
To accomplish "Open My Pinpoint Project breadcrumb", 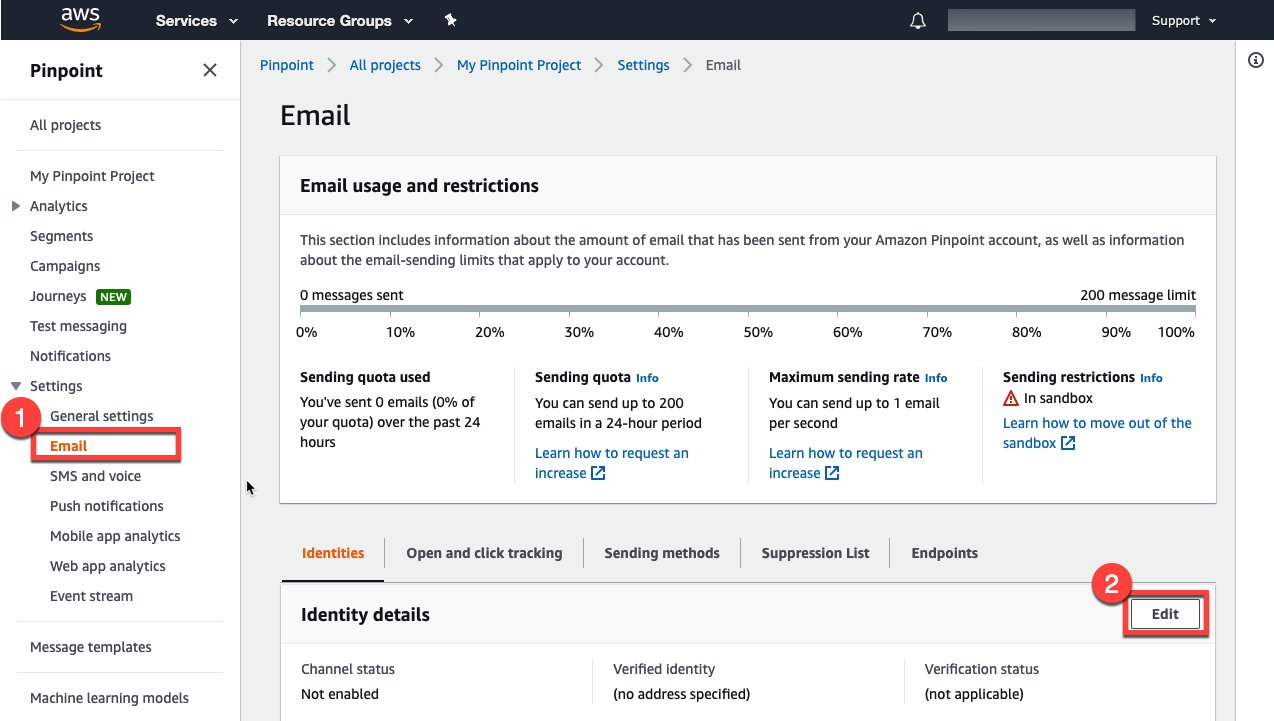I will pos(519,65).
